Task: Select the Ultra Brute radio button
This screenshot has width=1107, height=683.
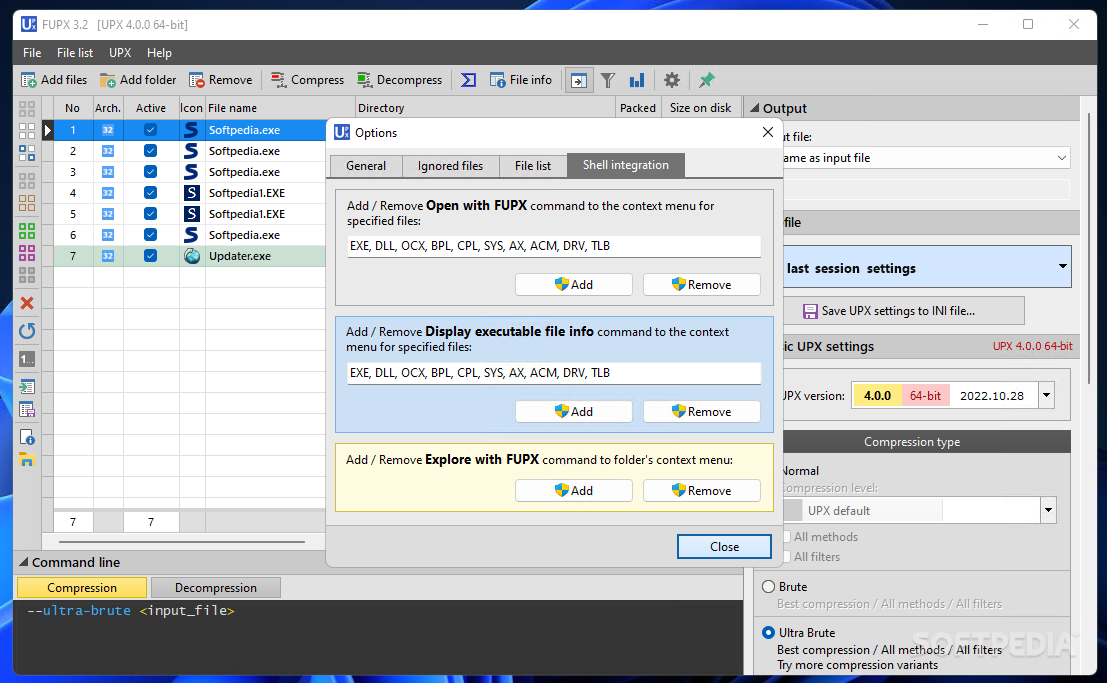Action: click(769, 633)
